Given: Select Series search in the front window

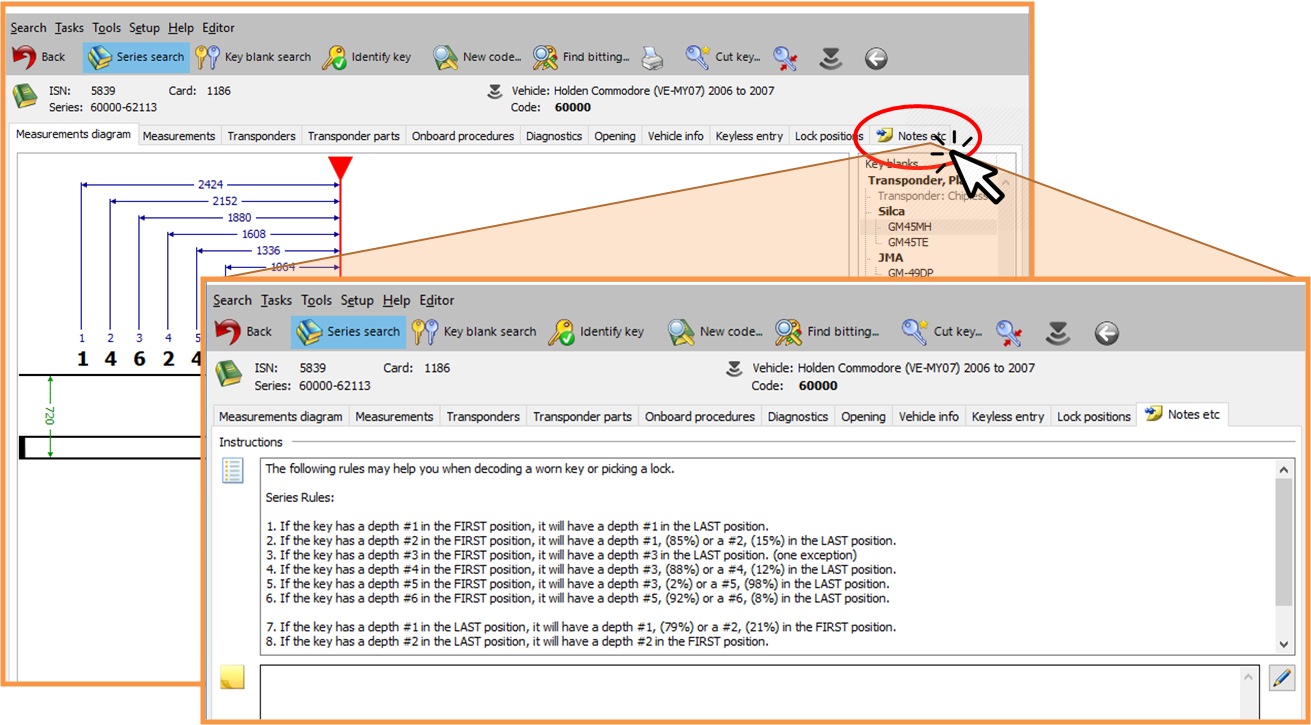Looking at the screenshot, I should 347,332.
